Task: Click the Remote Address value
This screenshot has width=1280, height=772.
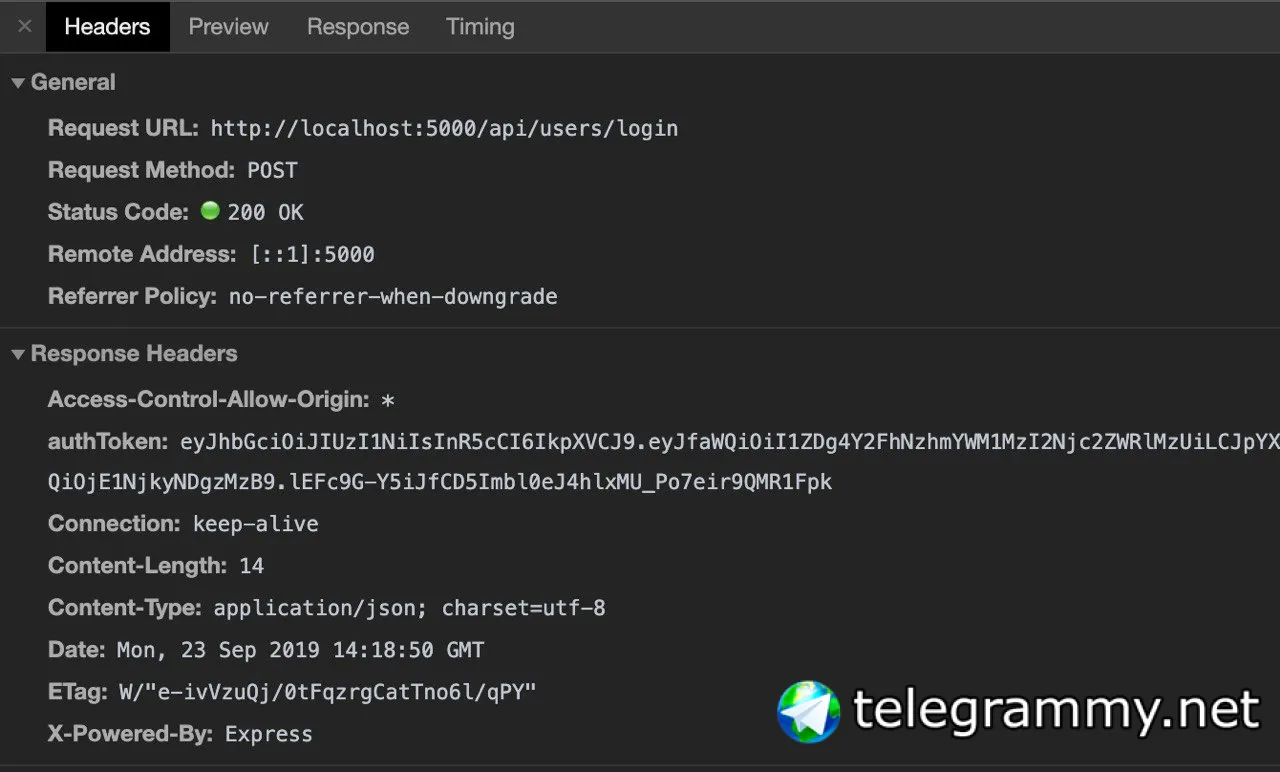Action: [312, 254]
